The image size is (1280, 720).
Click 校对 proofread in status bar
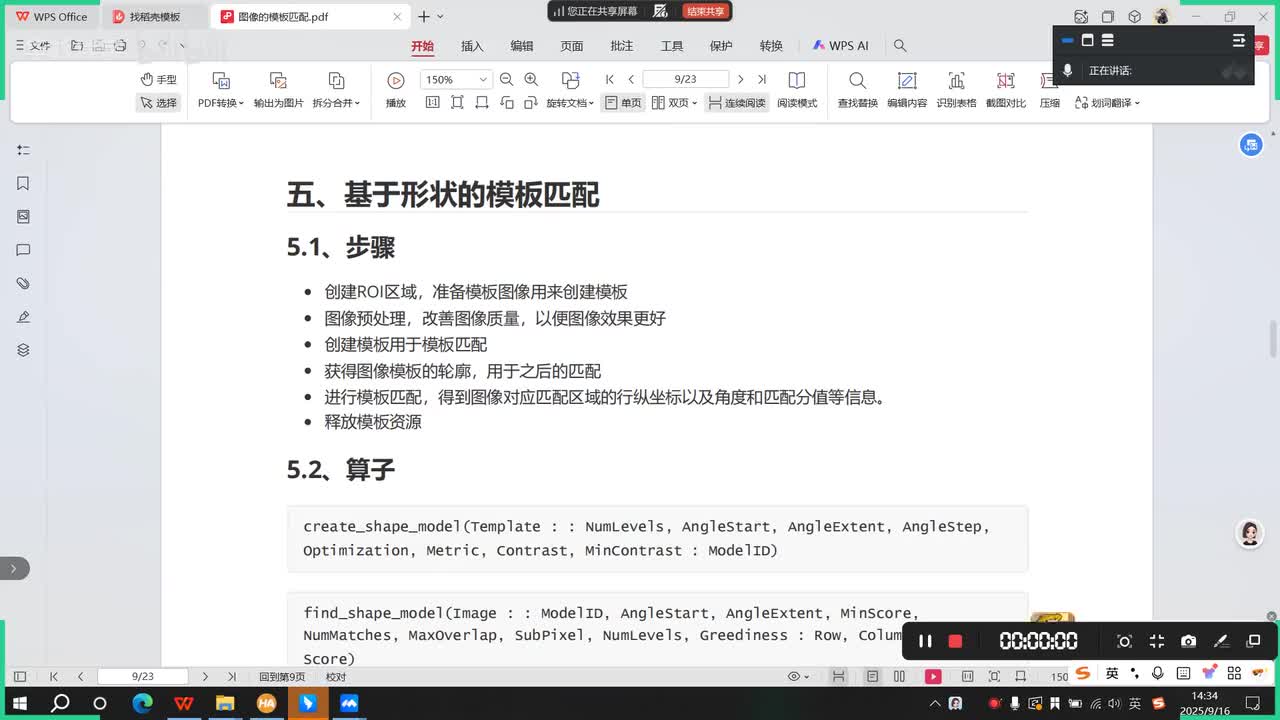pyautogui.click(x=336, y=677)
